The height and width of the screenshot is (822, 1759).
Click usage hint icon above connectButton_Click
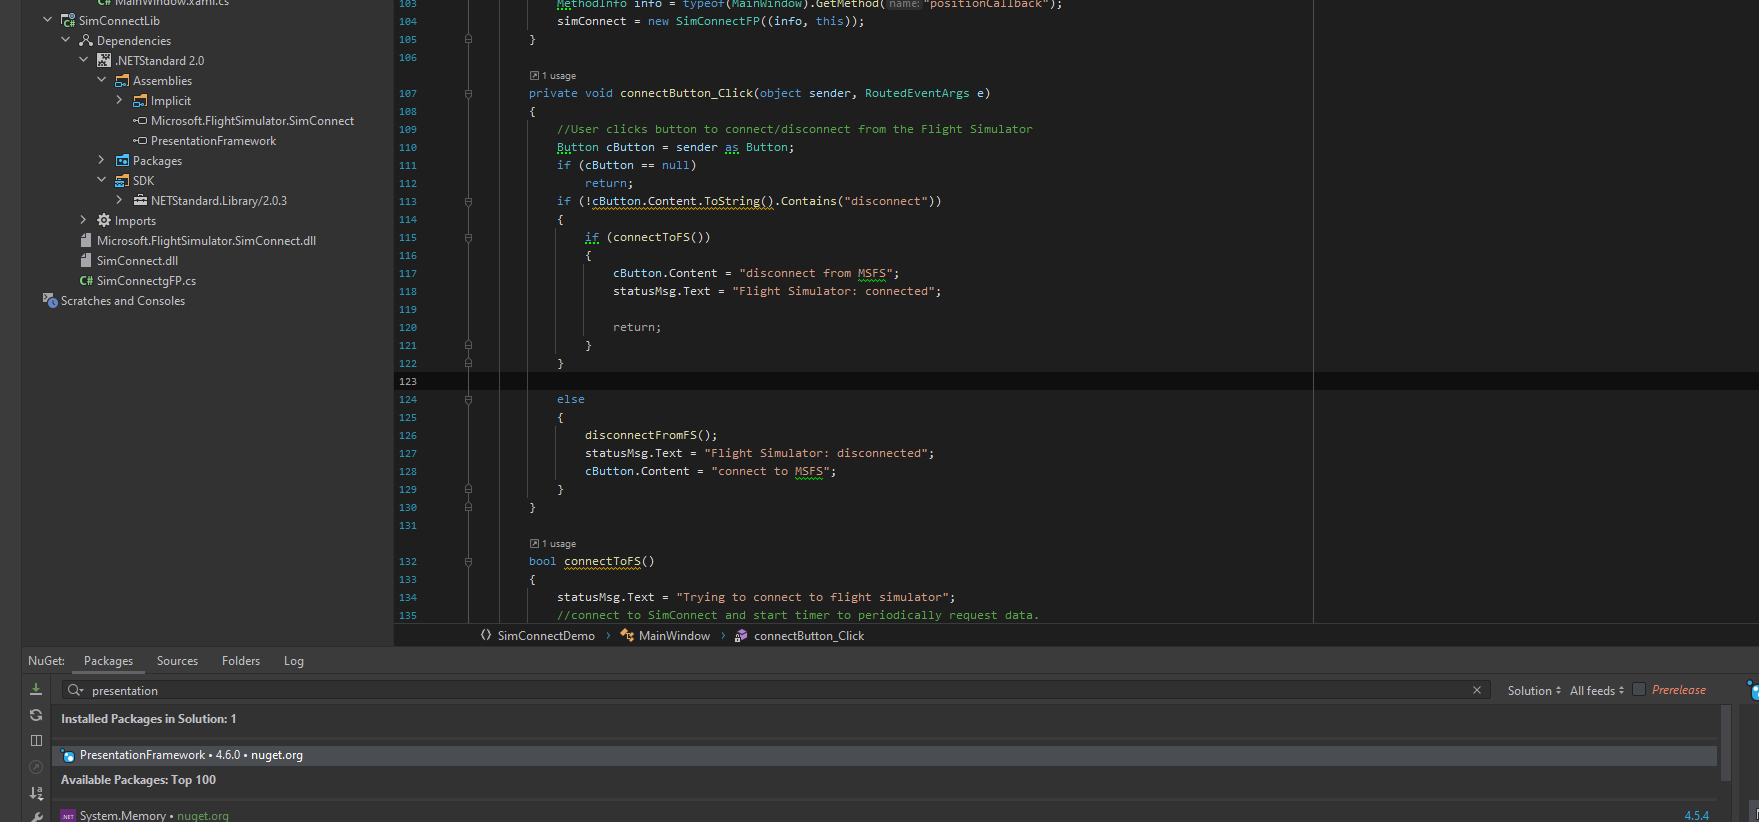coord(534,76)
